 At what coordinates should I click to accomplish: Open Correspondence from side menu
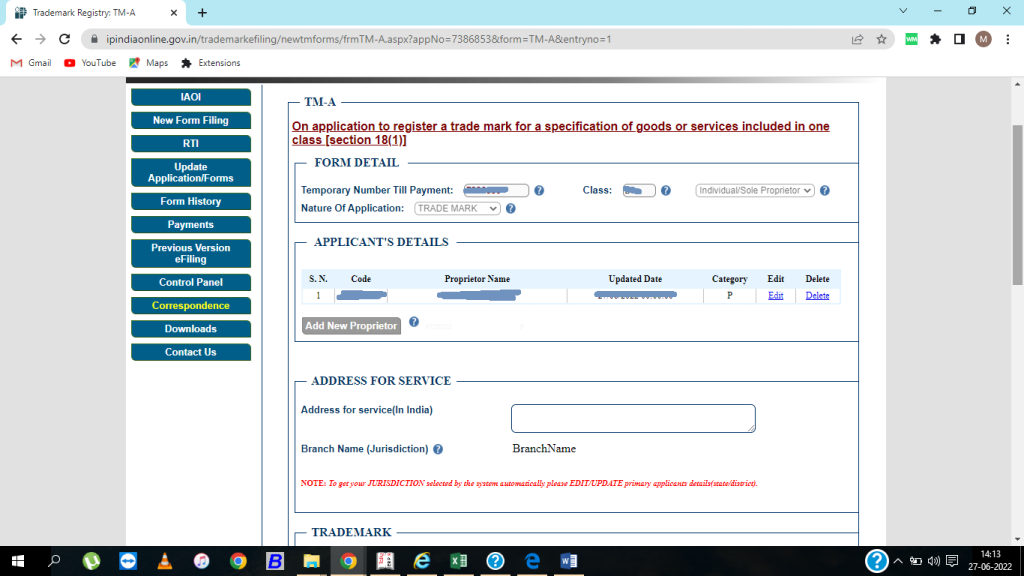click(190, 306)
